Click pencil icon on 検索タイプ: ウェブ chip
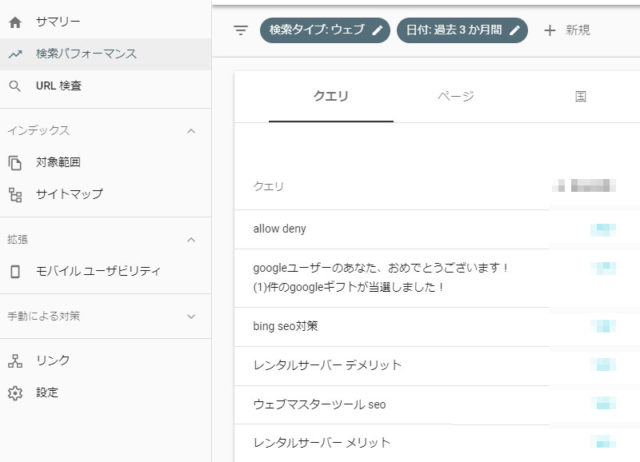 (x=378, y=30)
